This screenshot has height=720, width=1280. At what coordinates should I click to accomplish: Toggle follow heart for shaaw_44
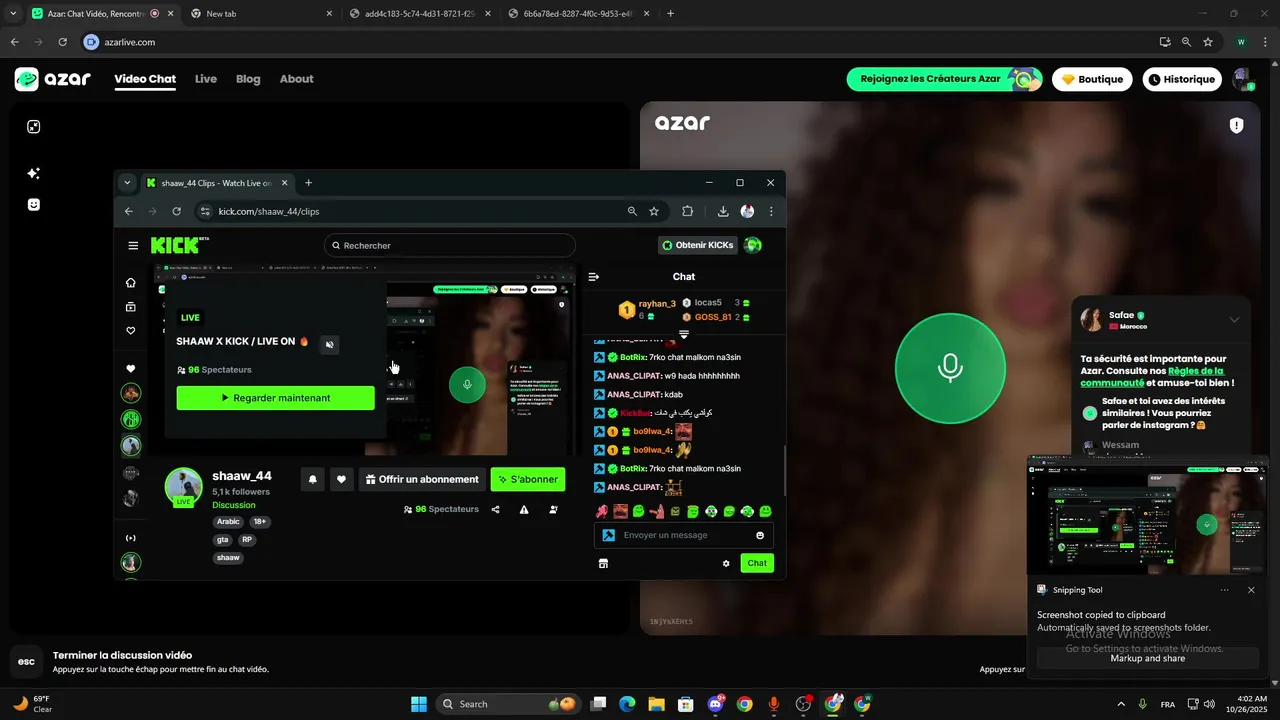pyautogui.click(x=341, y=479)
